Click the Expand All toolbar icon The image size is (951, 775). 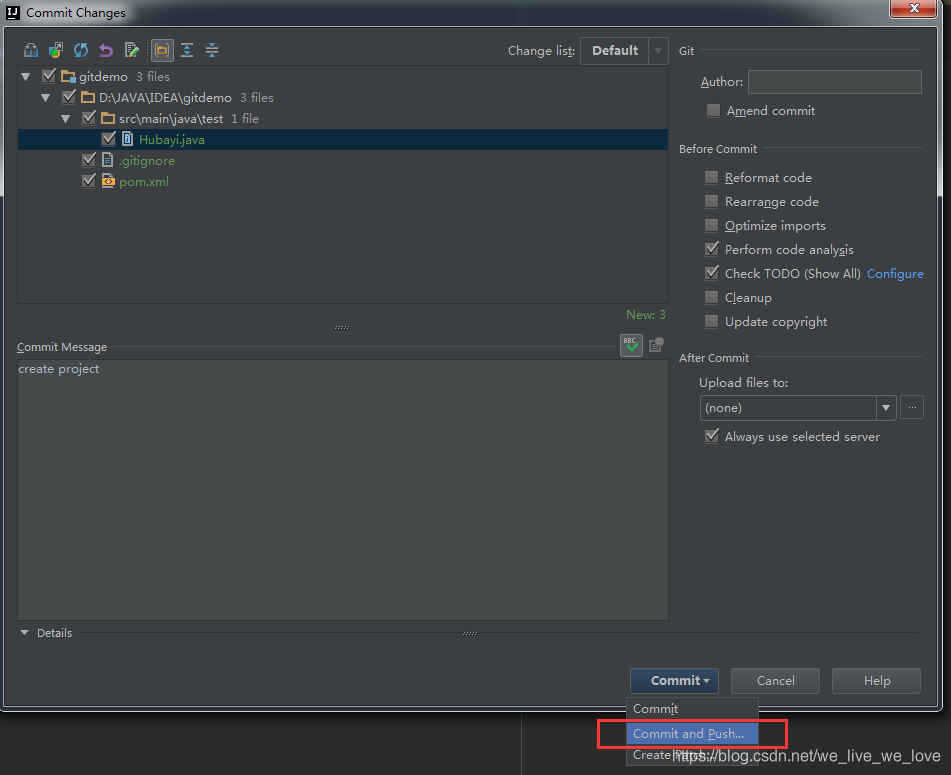tap(187, 50)
